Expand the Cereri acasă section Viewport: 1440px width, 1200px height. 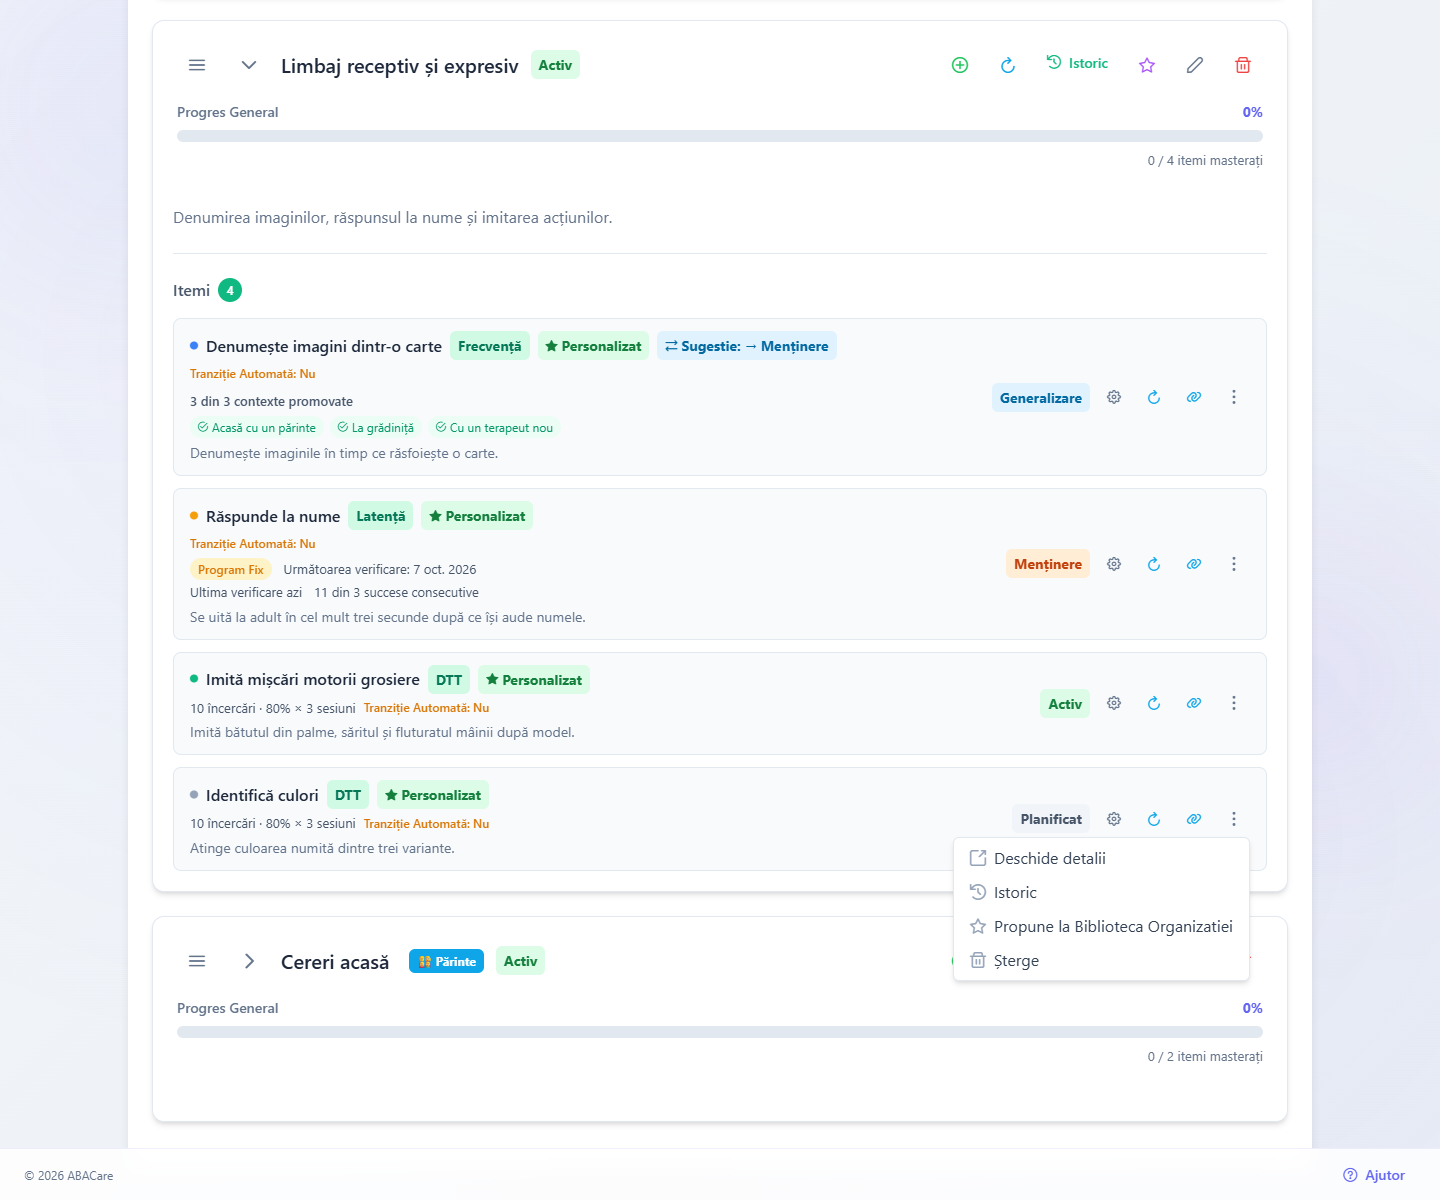pyautogui.click(x=249, y=961)
